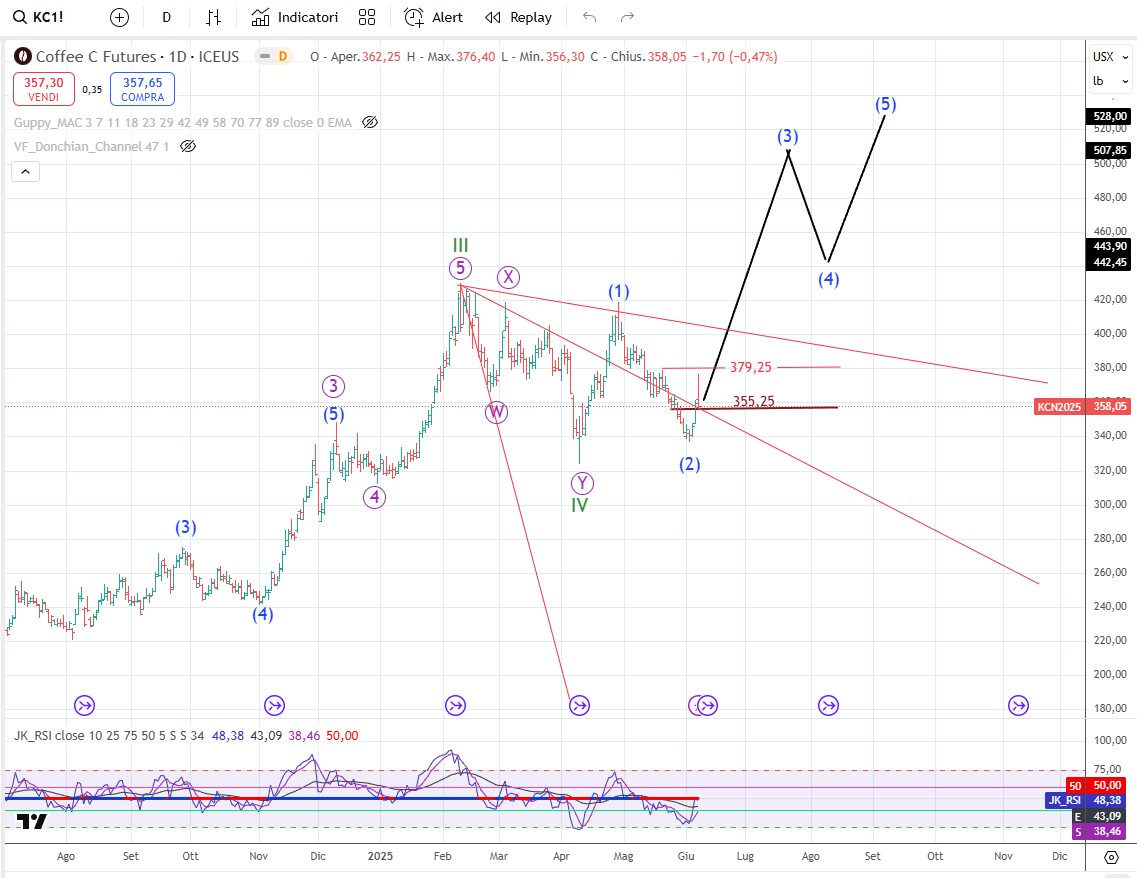
Task: Toggle Guppy_MAC indicator visibility eye
Action: pyautogui.click(x=370, y=122)
